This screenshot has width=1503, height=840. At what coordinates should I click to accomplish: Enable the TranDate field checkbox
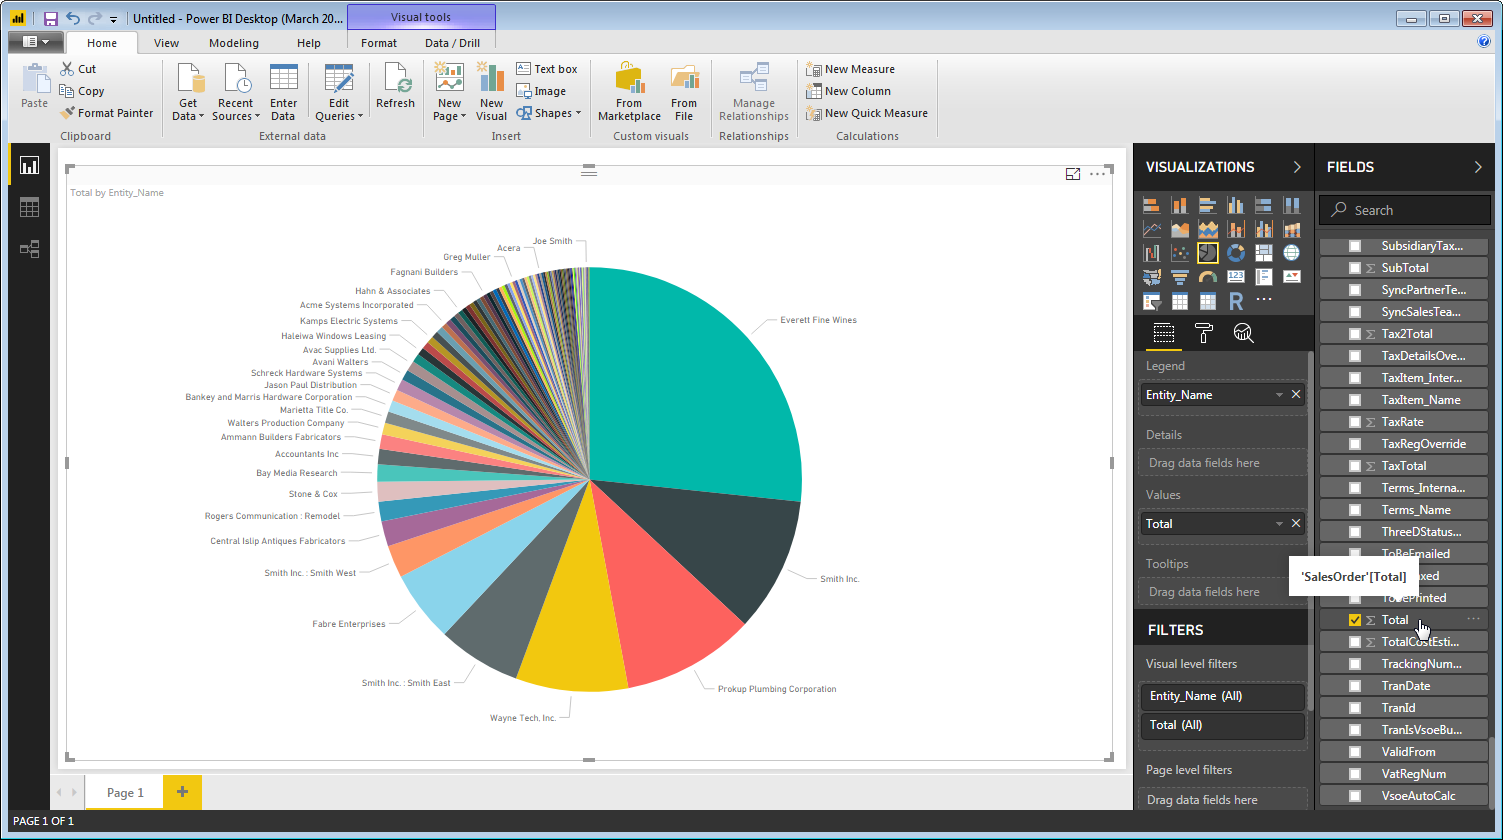point(1355,686)
